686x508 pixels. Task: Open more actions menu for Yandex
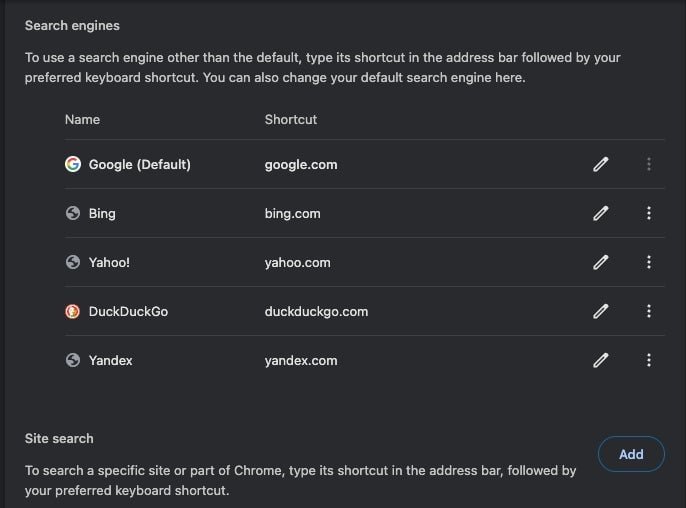pyautogui.click(x=649, y=360)
